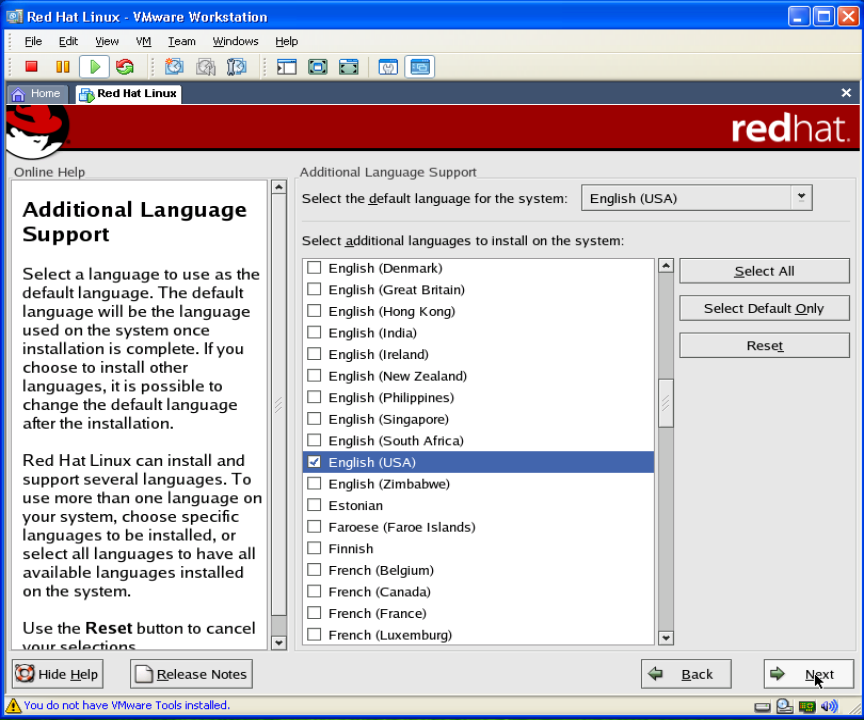Screen dimensions: 864x720
Task: Click the sound device status bar icon
Action: pyautogui.click(x=828, y=706)
